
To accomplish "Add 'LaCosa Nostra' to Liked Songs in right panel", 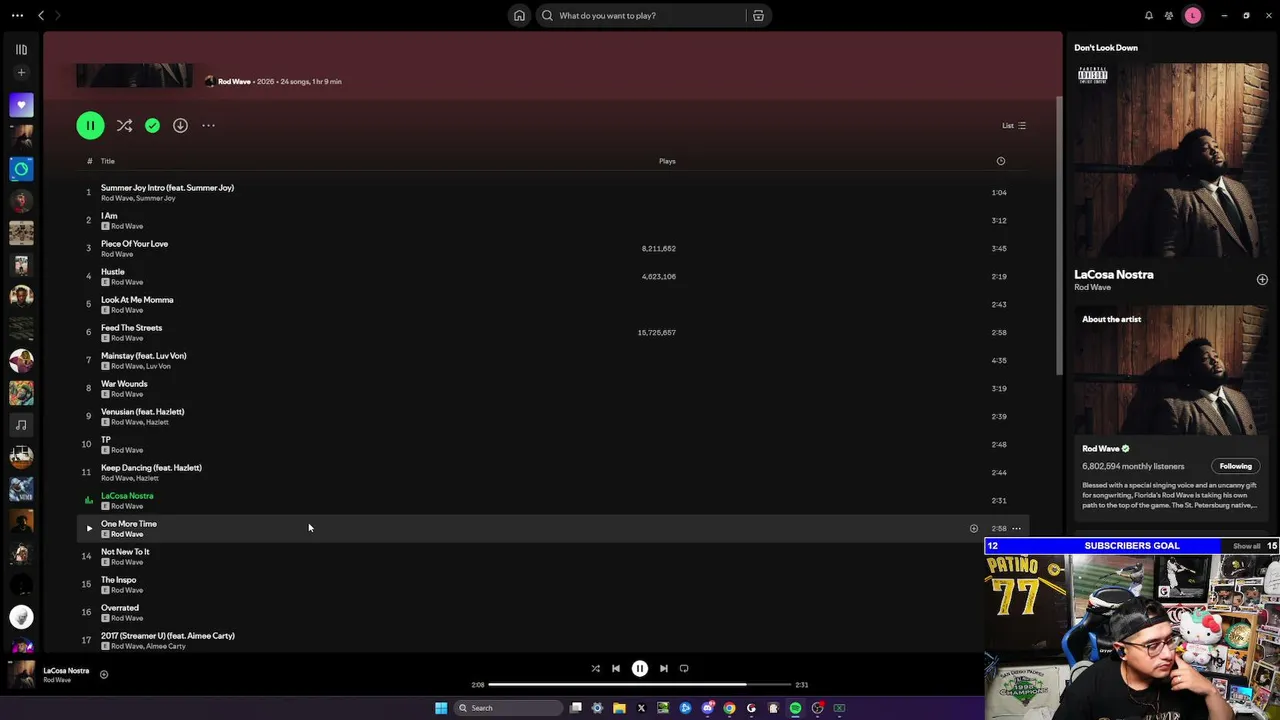I will point(1262,280).
